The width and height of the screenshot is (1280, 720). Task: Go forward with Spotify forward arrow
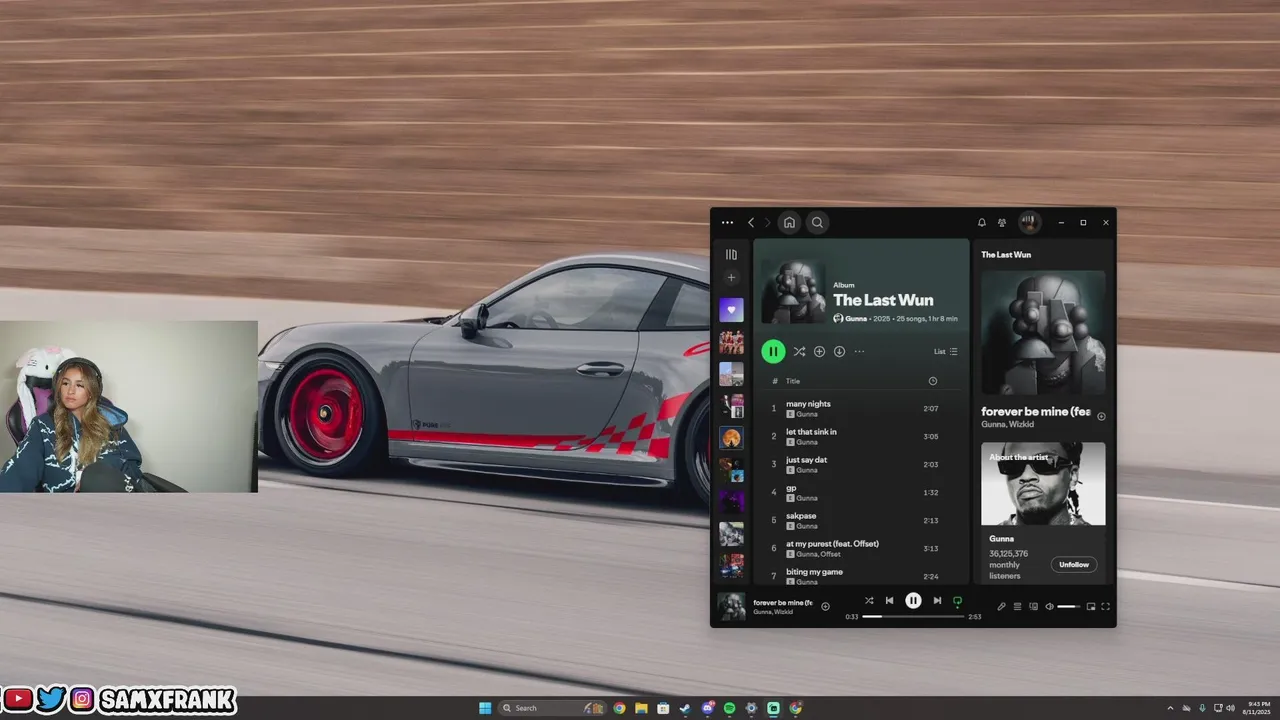tap(767, 223)
